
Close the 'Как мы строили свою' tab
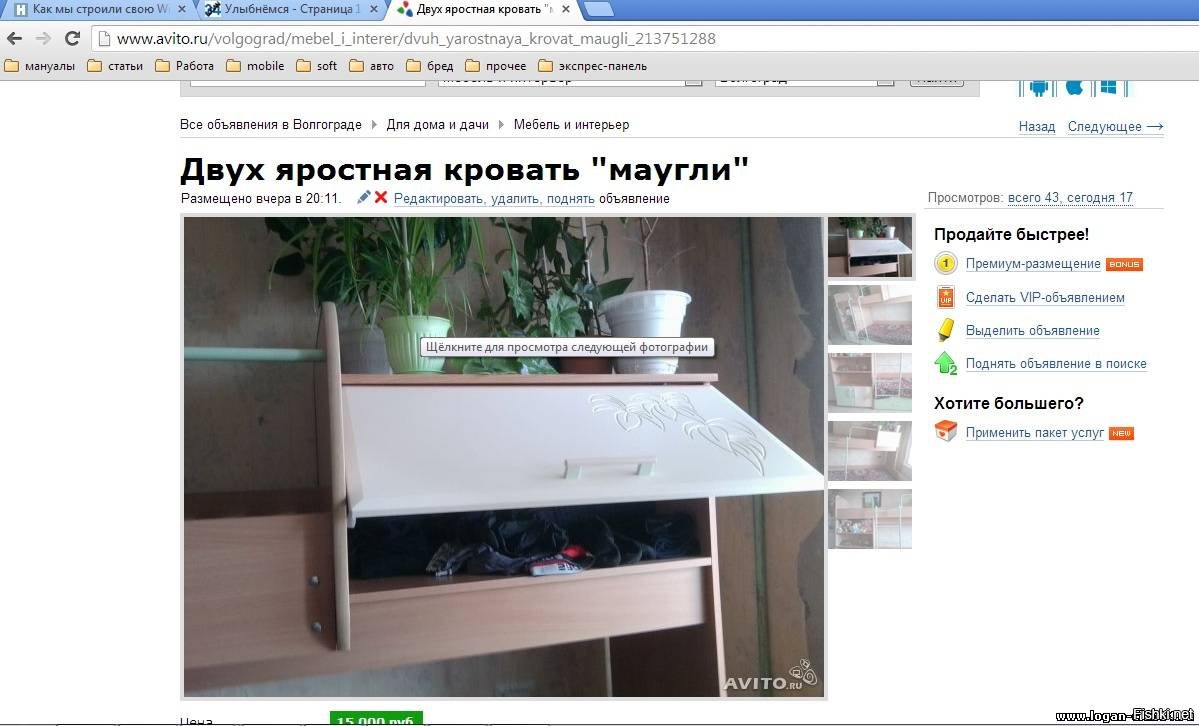(x=181, y=9)
